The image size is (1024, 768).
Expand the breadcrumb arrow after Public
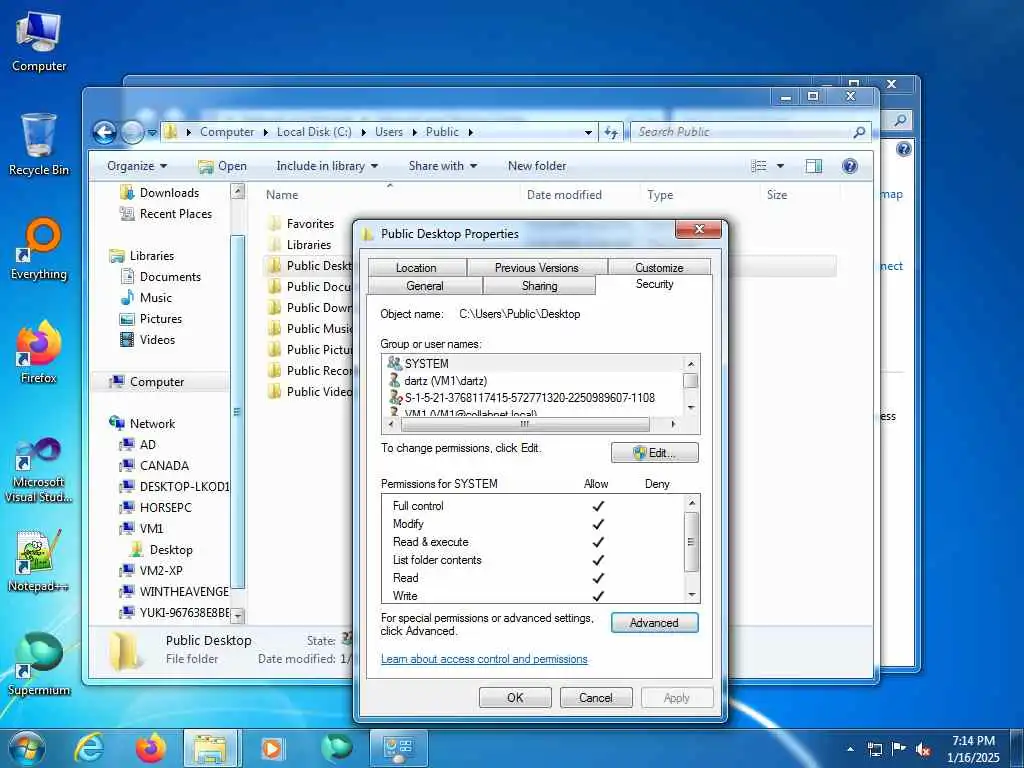470,133
